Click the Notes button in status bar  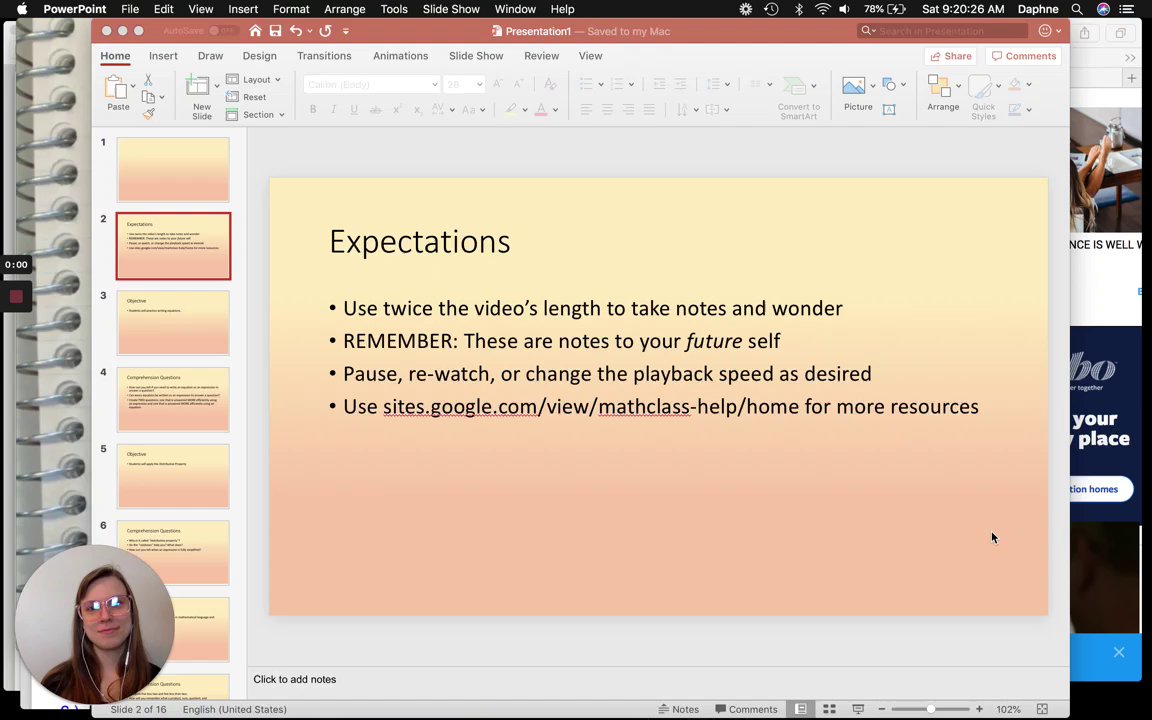678,709
